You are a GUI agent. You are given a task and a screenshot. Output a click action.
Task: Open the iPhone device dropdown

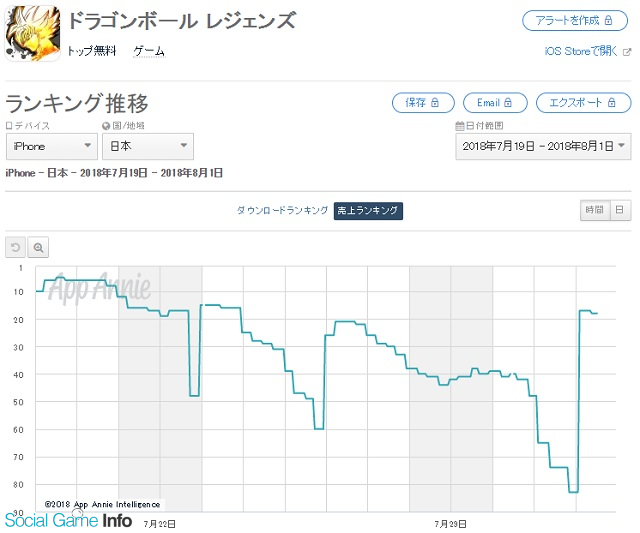click(x=52, y=146)
